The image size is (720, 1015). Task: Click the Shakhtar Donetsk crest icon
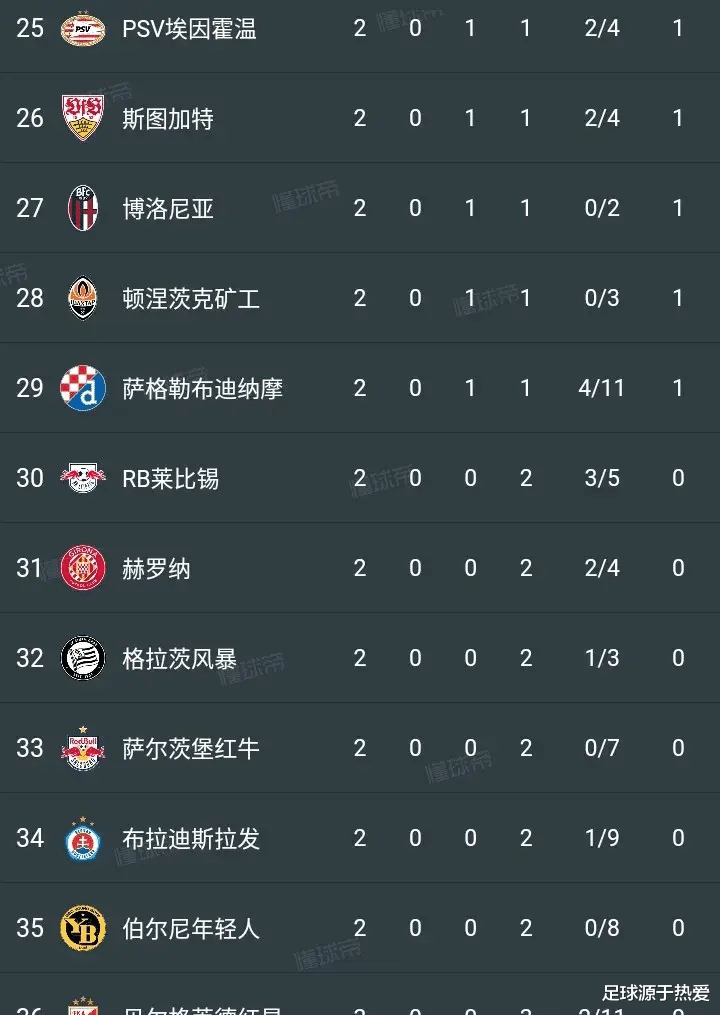(83, 298)
